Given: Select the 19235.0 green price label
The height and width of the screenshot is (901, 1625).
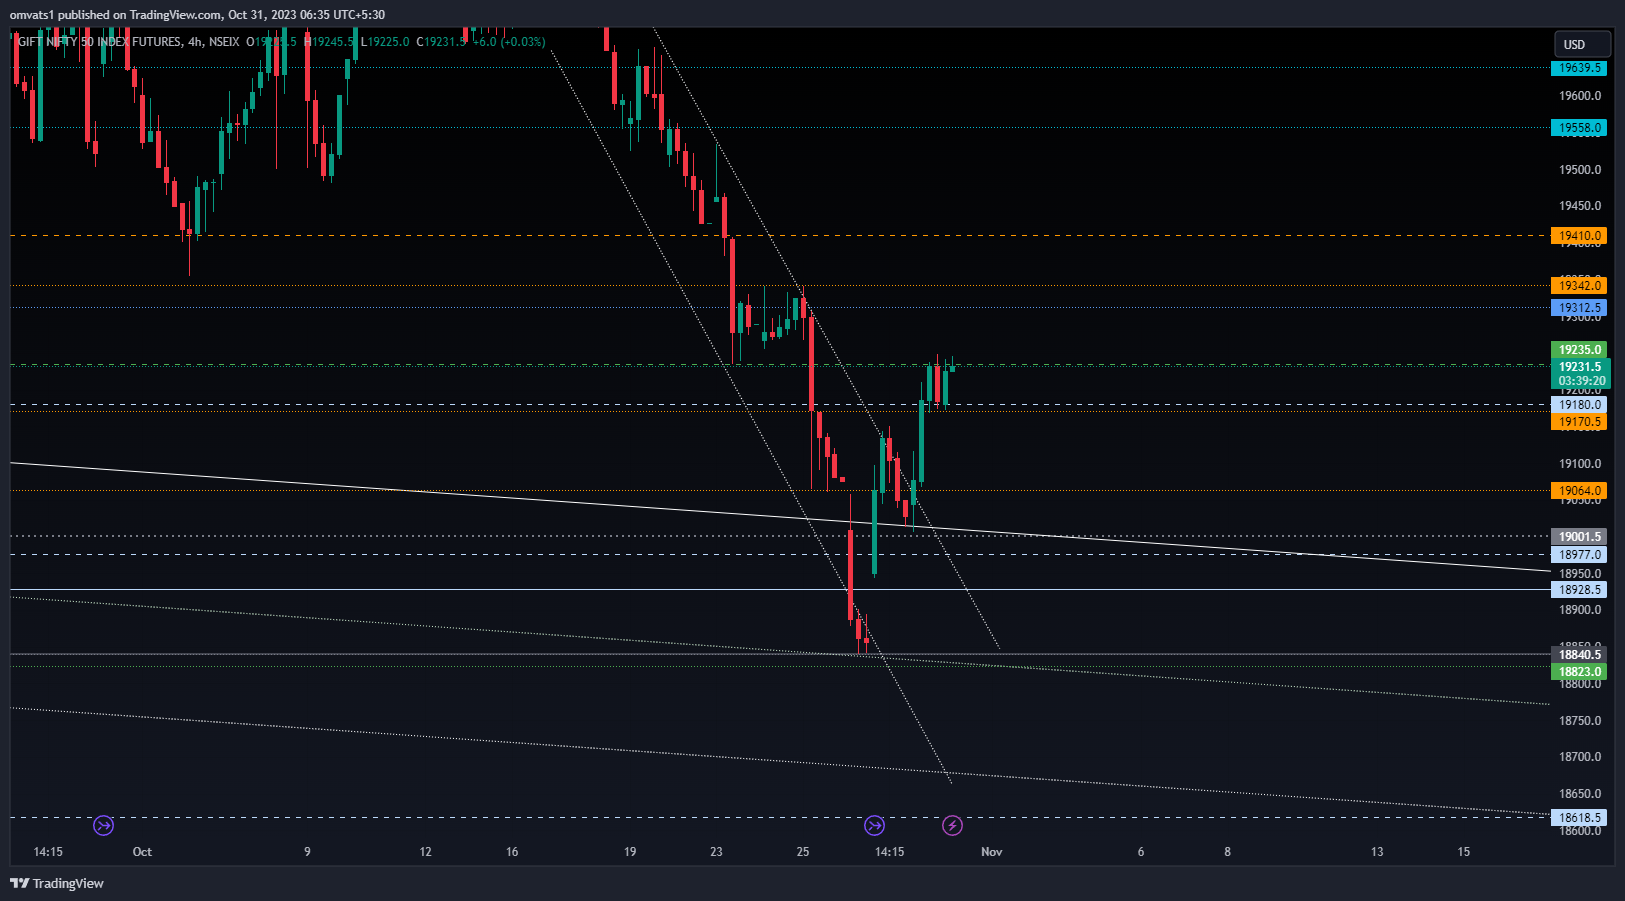Looking at the screenshot, I should point(1579,350).
